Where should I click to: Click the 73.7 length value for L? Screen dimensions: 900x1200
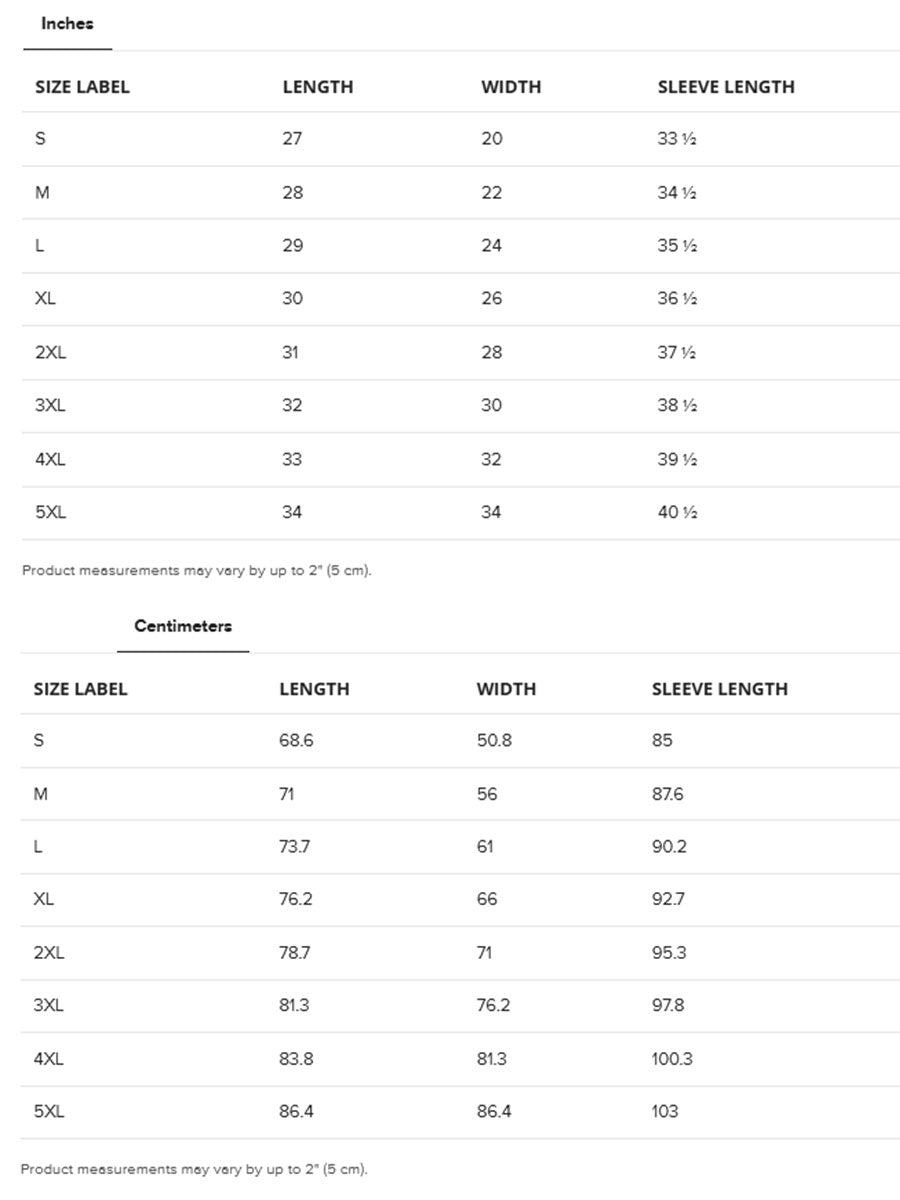click(x=294, y=847)
